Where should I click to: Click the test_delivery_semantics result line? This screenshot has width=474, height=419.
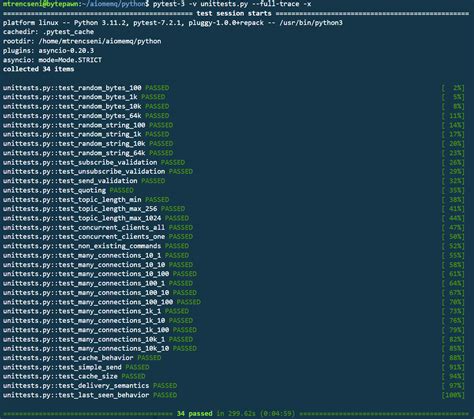click(90, 386)
